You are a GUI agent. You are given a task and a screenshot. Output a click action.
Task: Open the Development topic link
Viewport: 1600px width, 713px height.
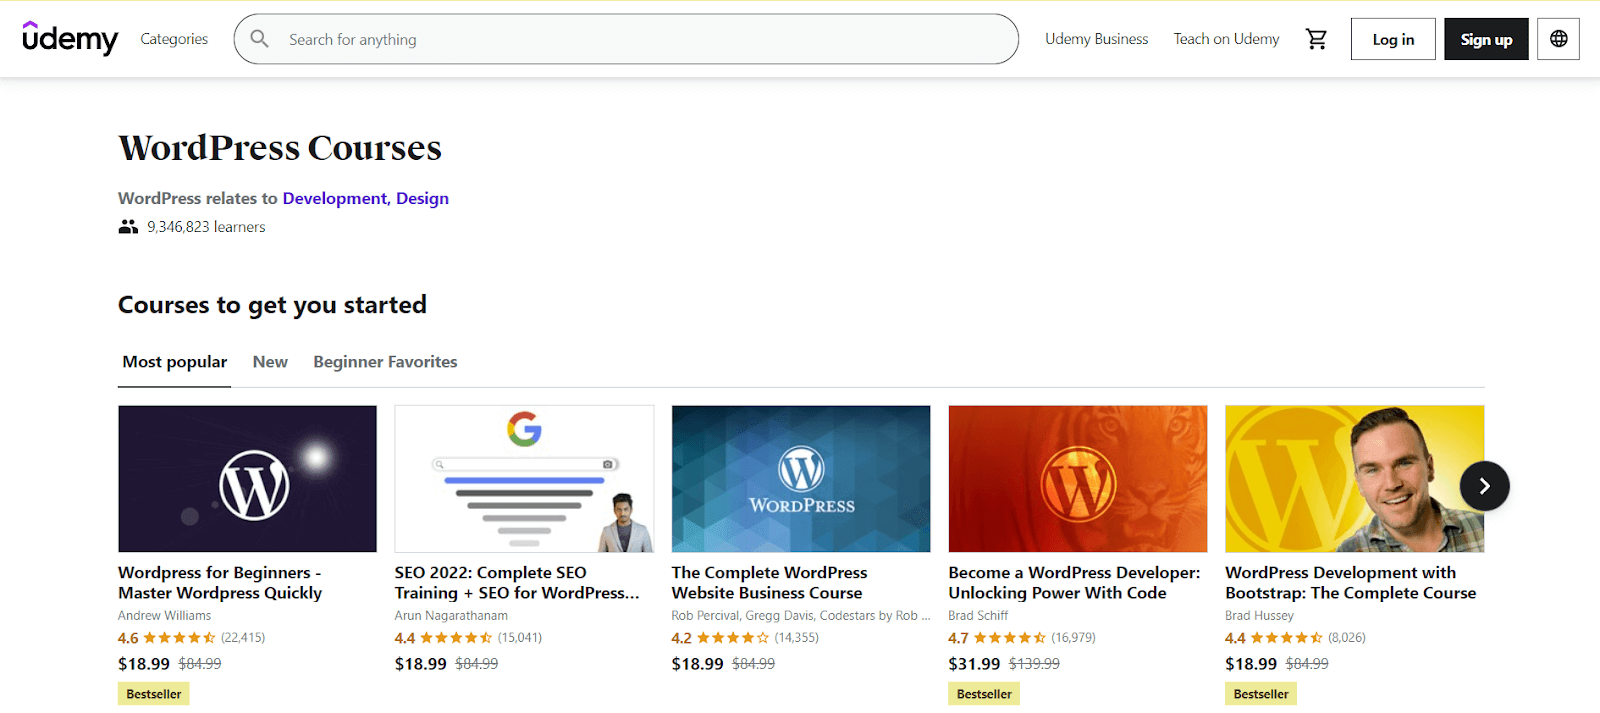(334, 198)
